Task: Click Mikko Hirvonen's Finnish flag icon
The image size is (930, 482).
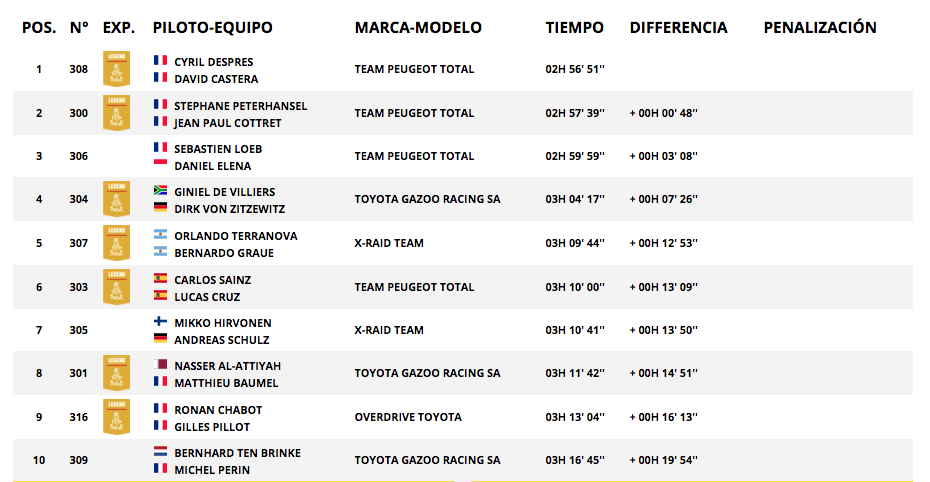Action: point(160,321)
